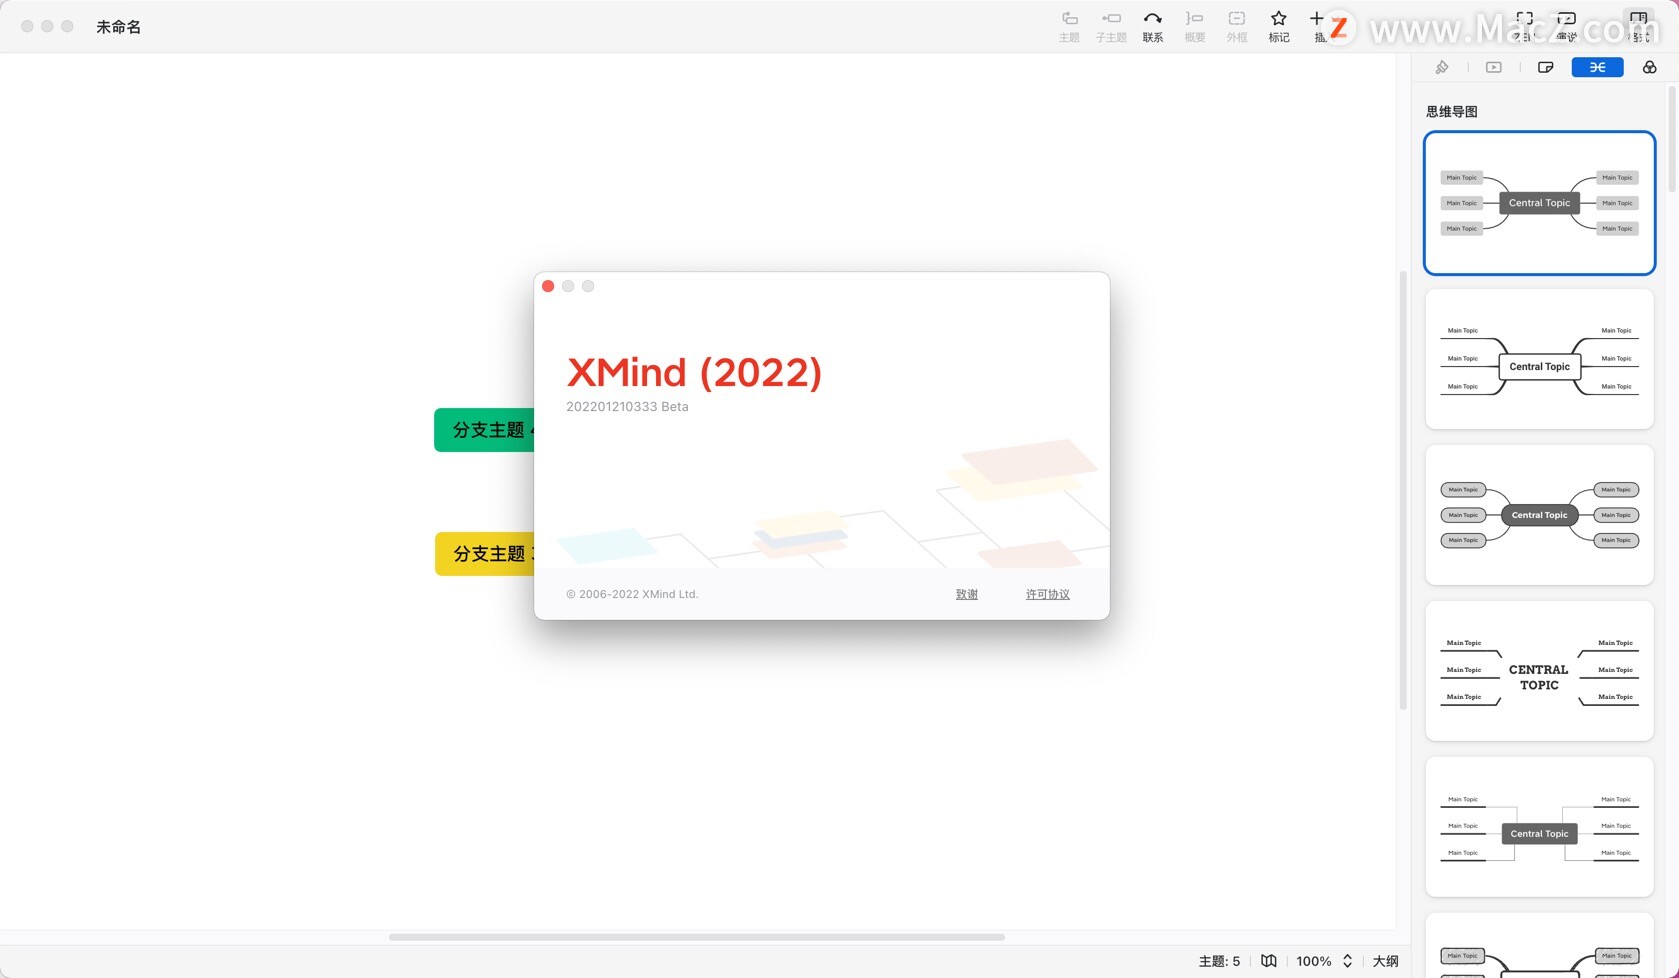Open the 100% zoom level stepper
This screenshot has width=1679, height=978.
1324,961
